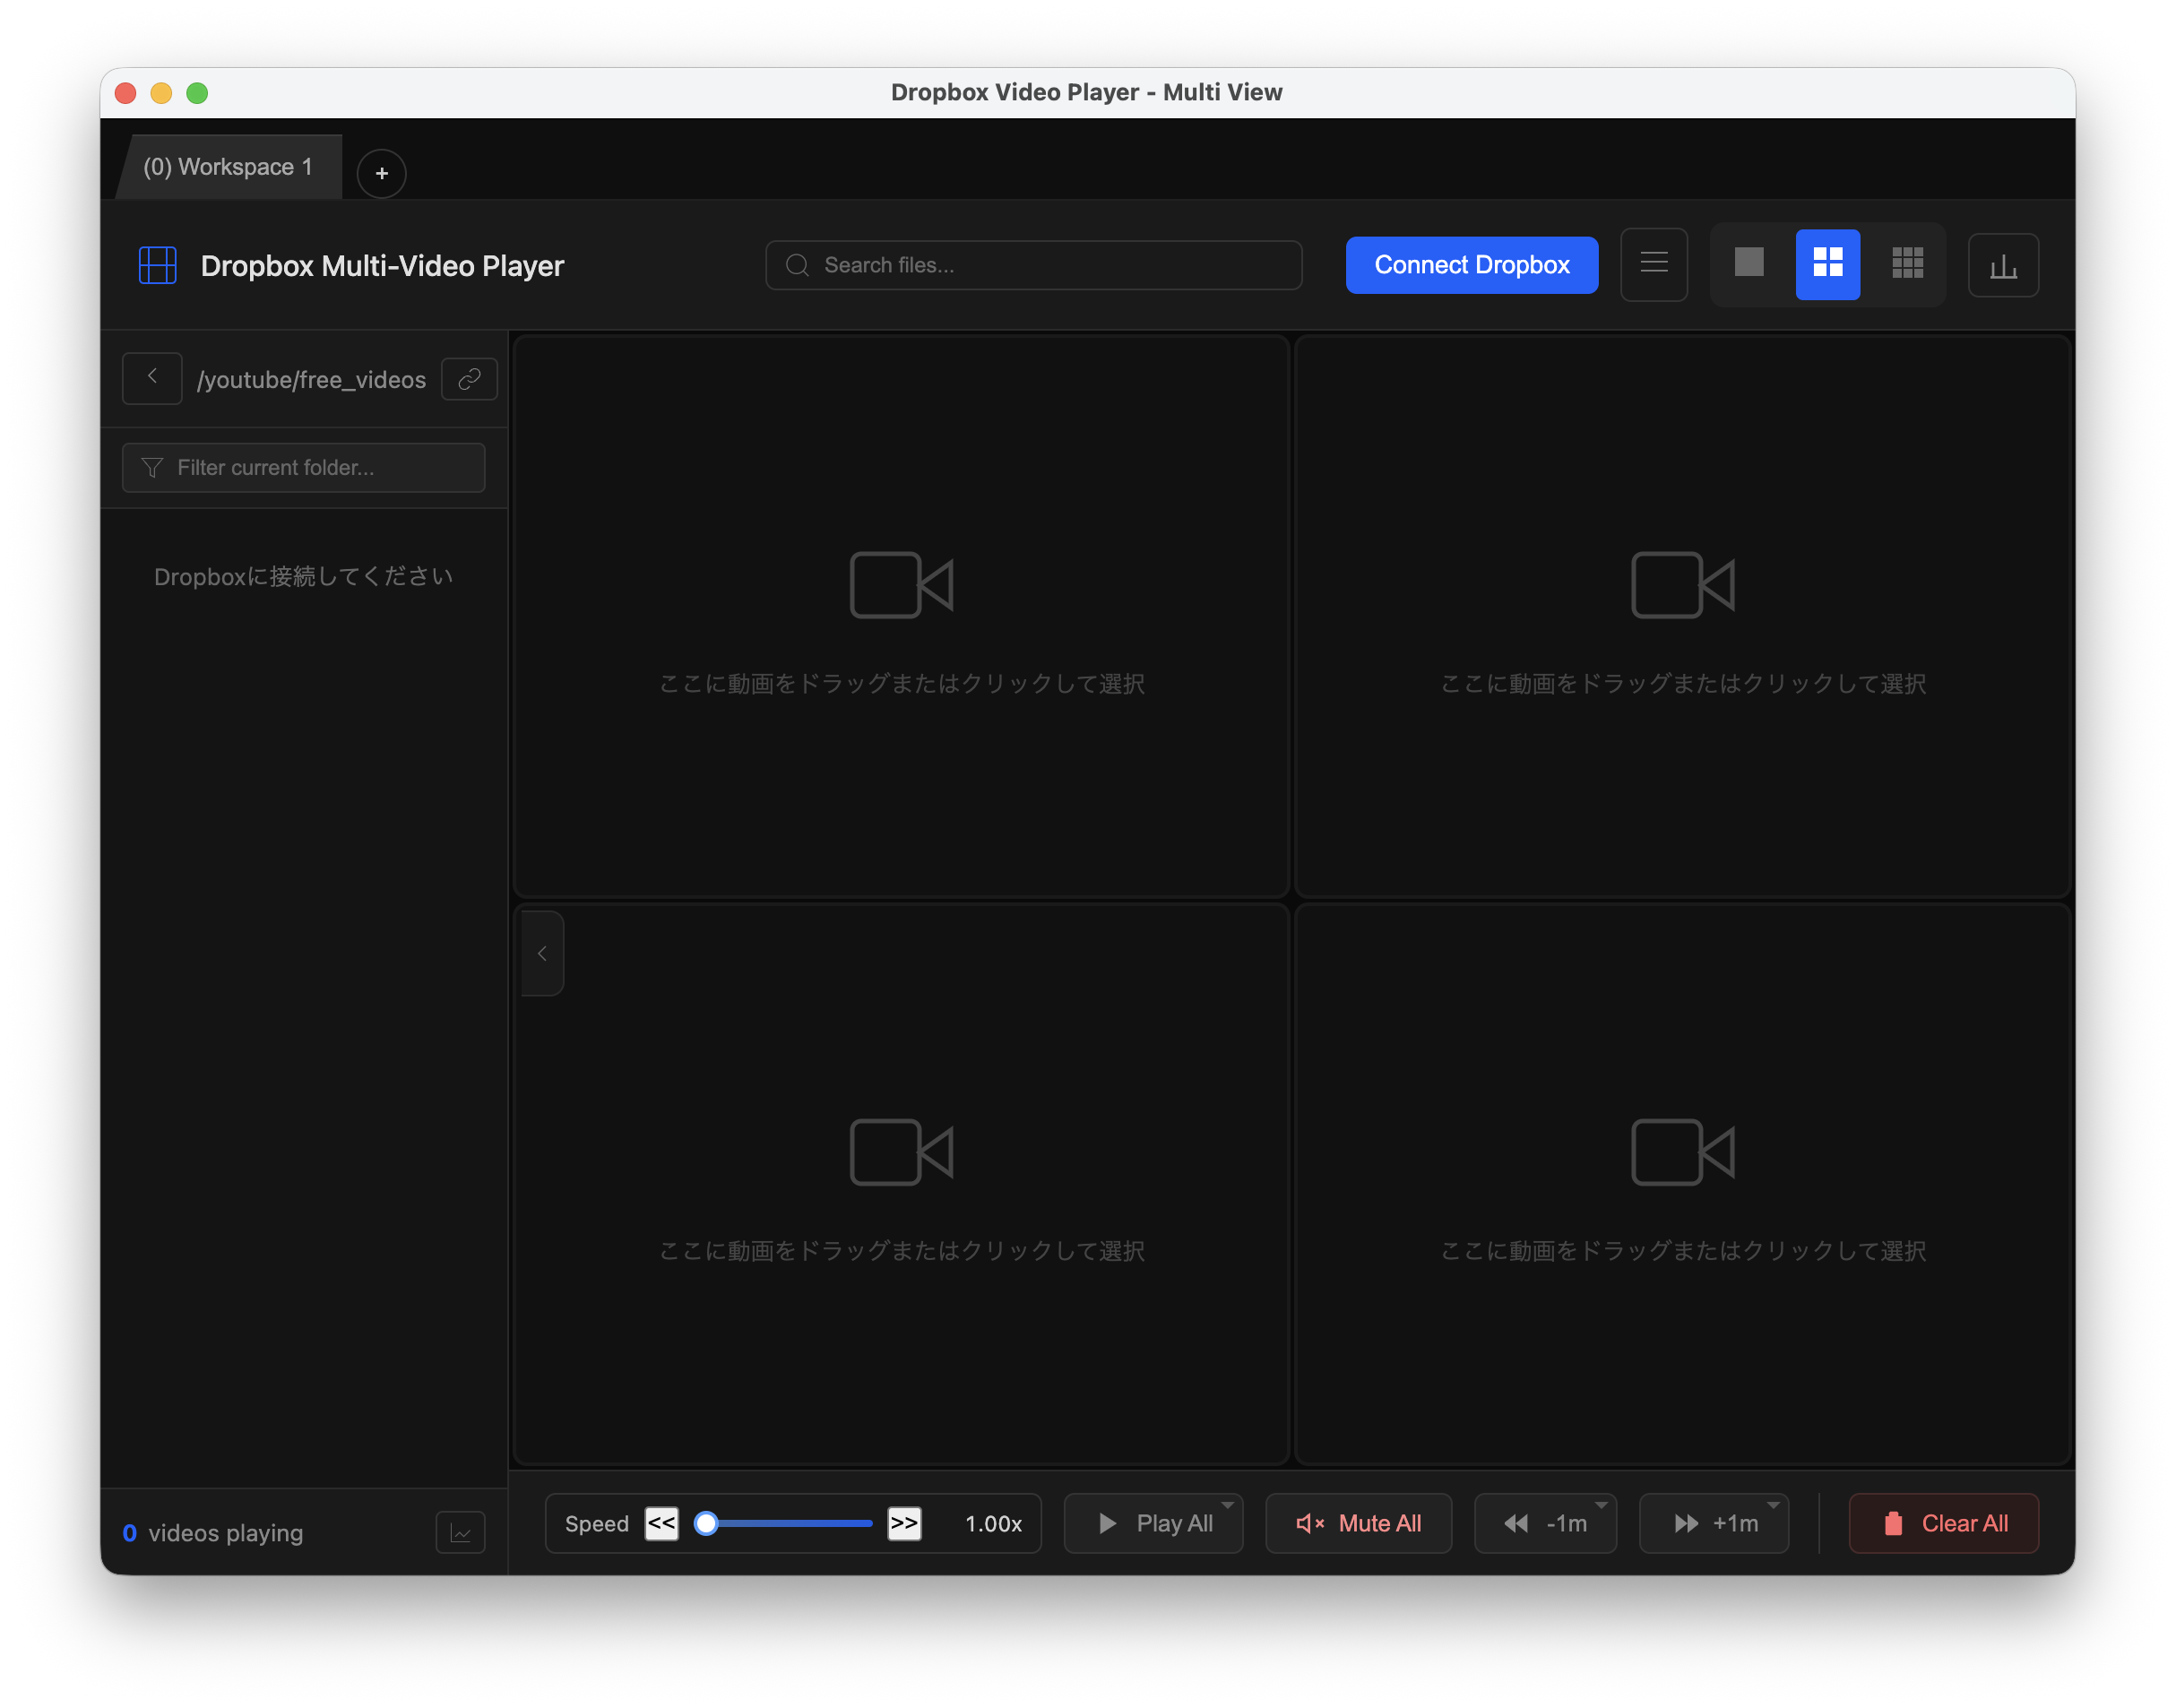Screen dimensions: 2176x1708
Task: Switch to single video layout
Action: [x=1748, y=263]
